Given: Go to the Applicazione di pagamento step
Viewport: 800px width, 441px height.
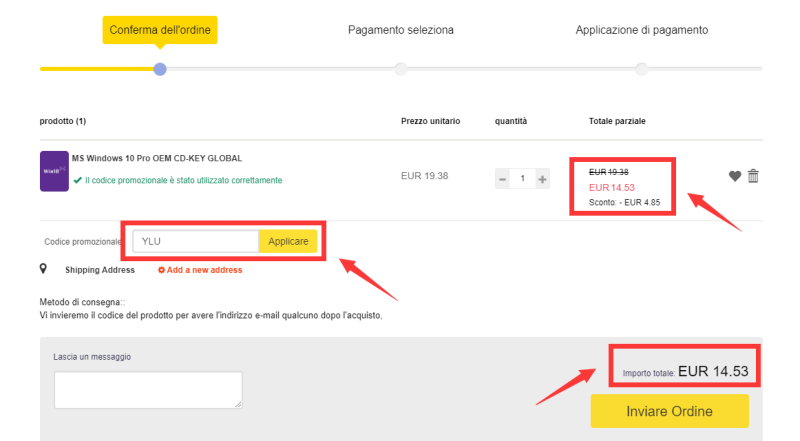Looking at the screenshot, I should click(641, 30).
